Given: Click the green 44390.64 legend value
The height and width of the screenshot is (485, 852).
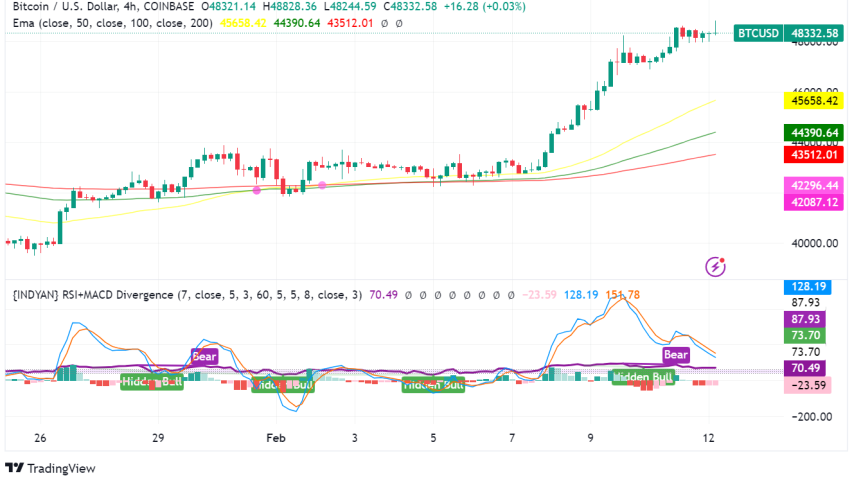Looking at the screenshot, I should tap(297, 23).
